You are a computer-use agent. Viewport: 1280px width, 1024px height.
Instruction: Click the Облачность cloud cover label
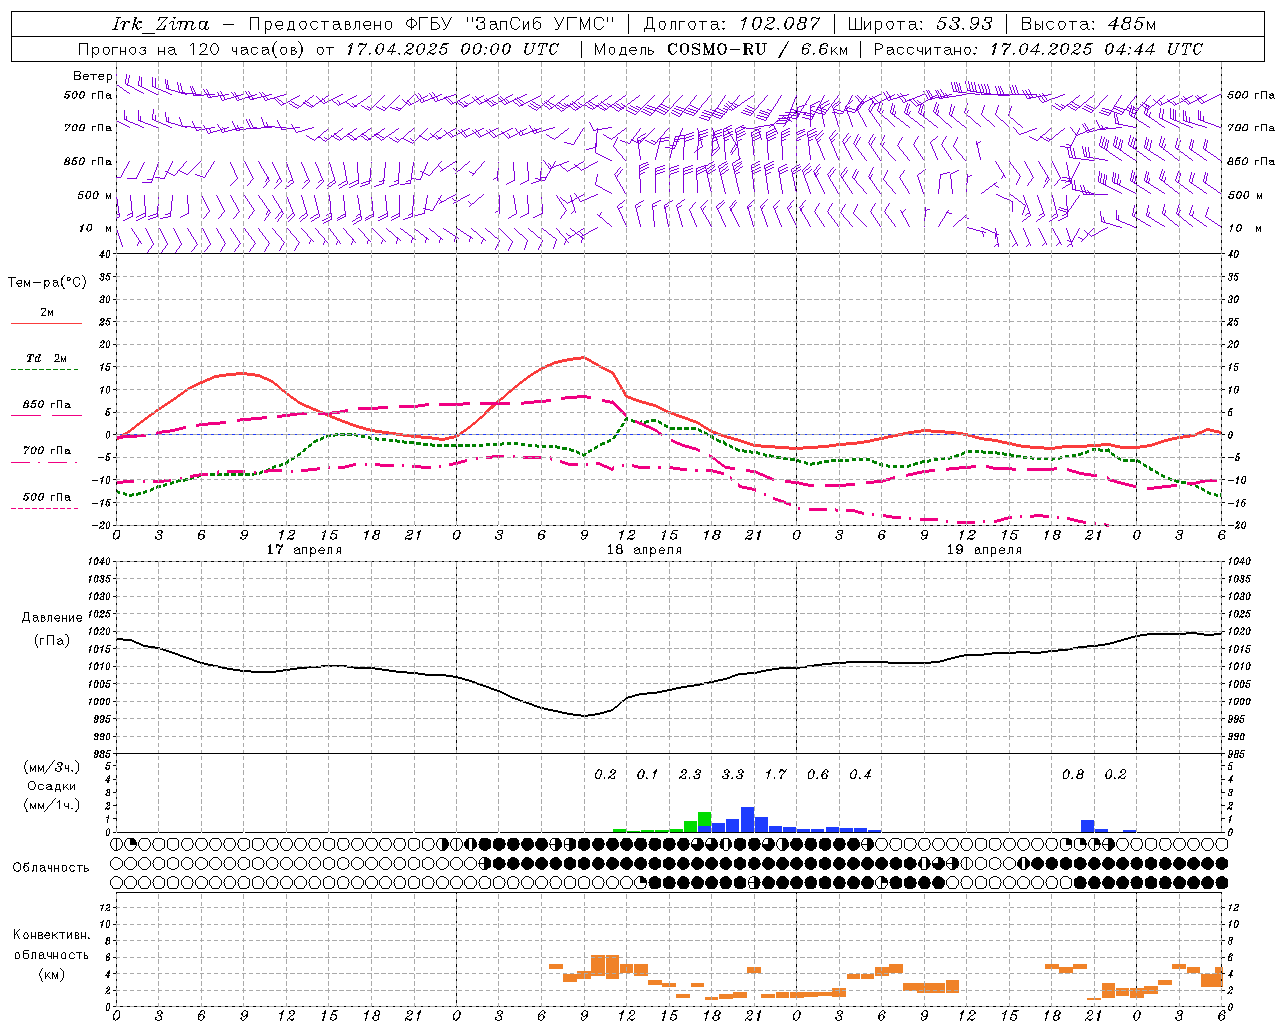click(x=51, y=868)
